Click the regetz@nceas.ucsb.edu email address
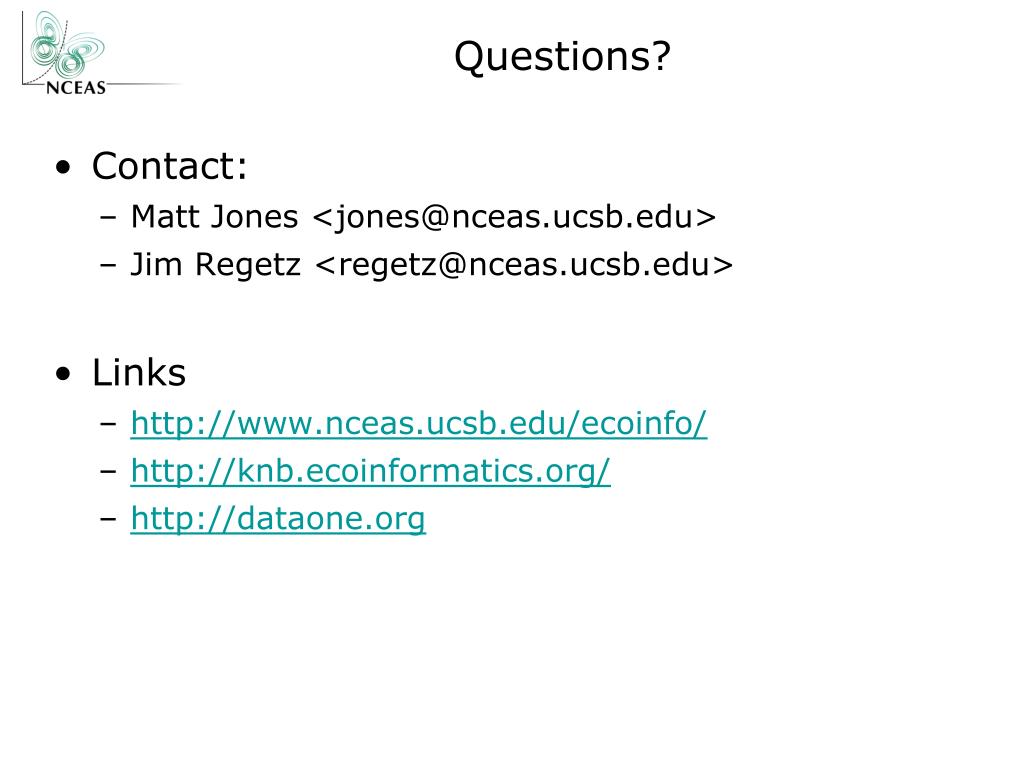The width and height of the screenshot is (1024, 768). 524,265
